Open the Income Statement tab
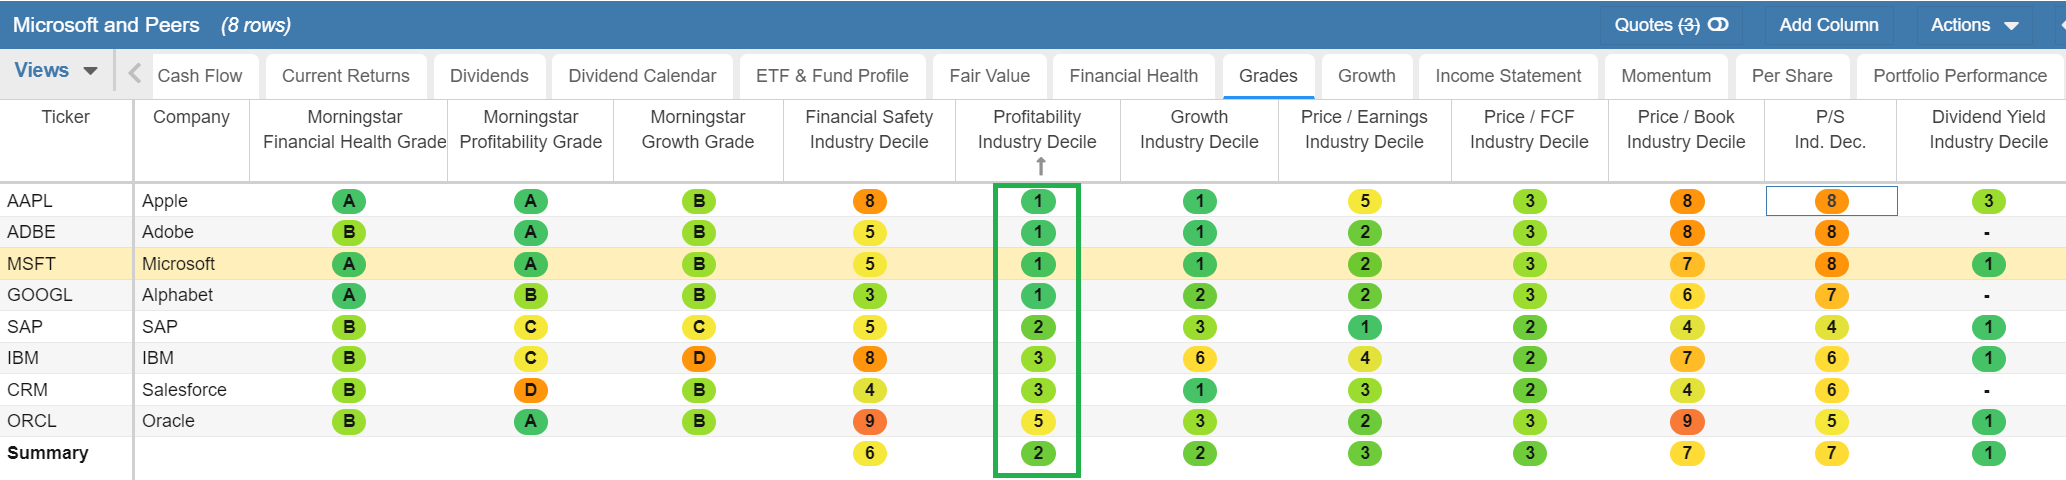Viewport: 2066px width, 480px height. tap(1508, 76)
